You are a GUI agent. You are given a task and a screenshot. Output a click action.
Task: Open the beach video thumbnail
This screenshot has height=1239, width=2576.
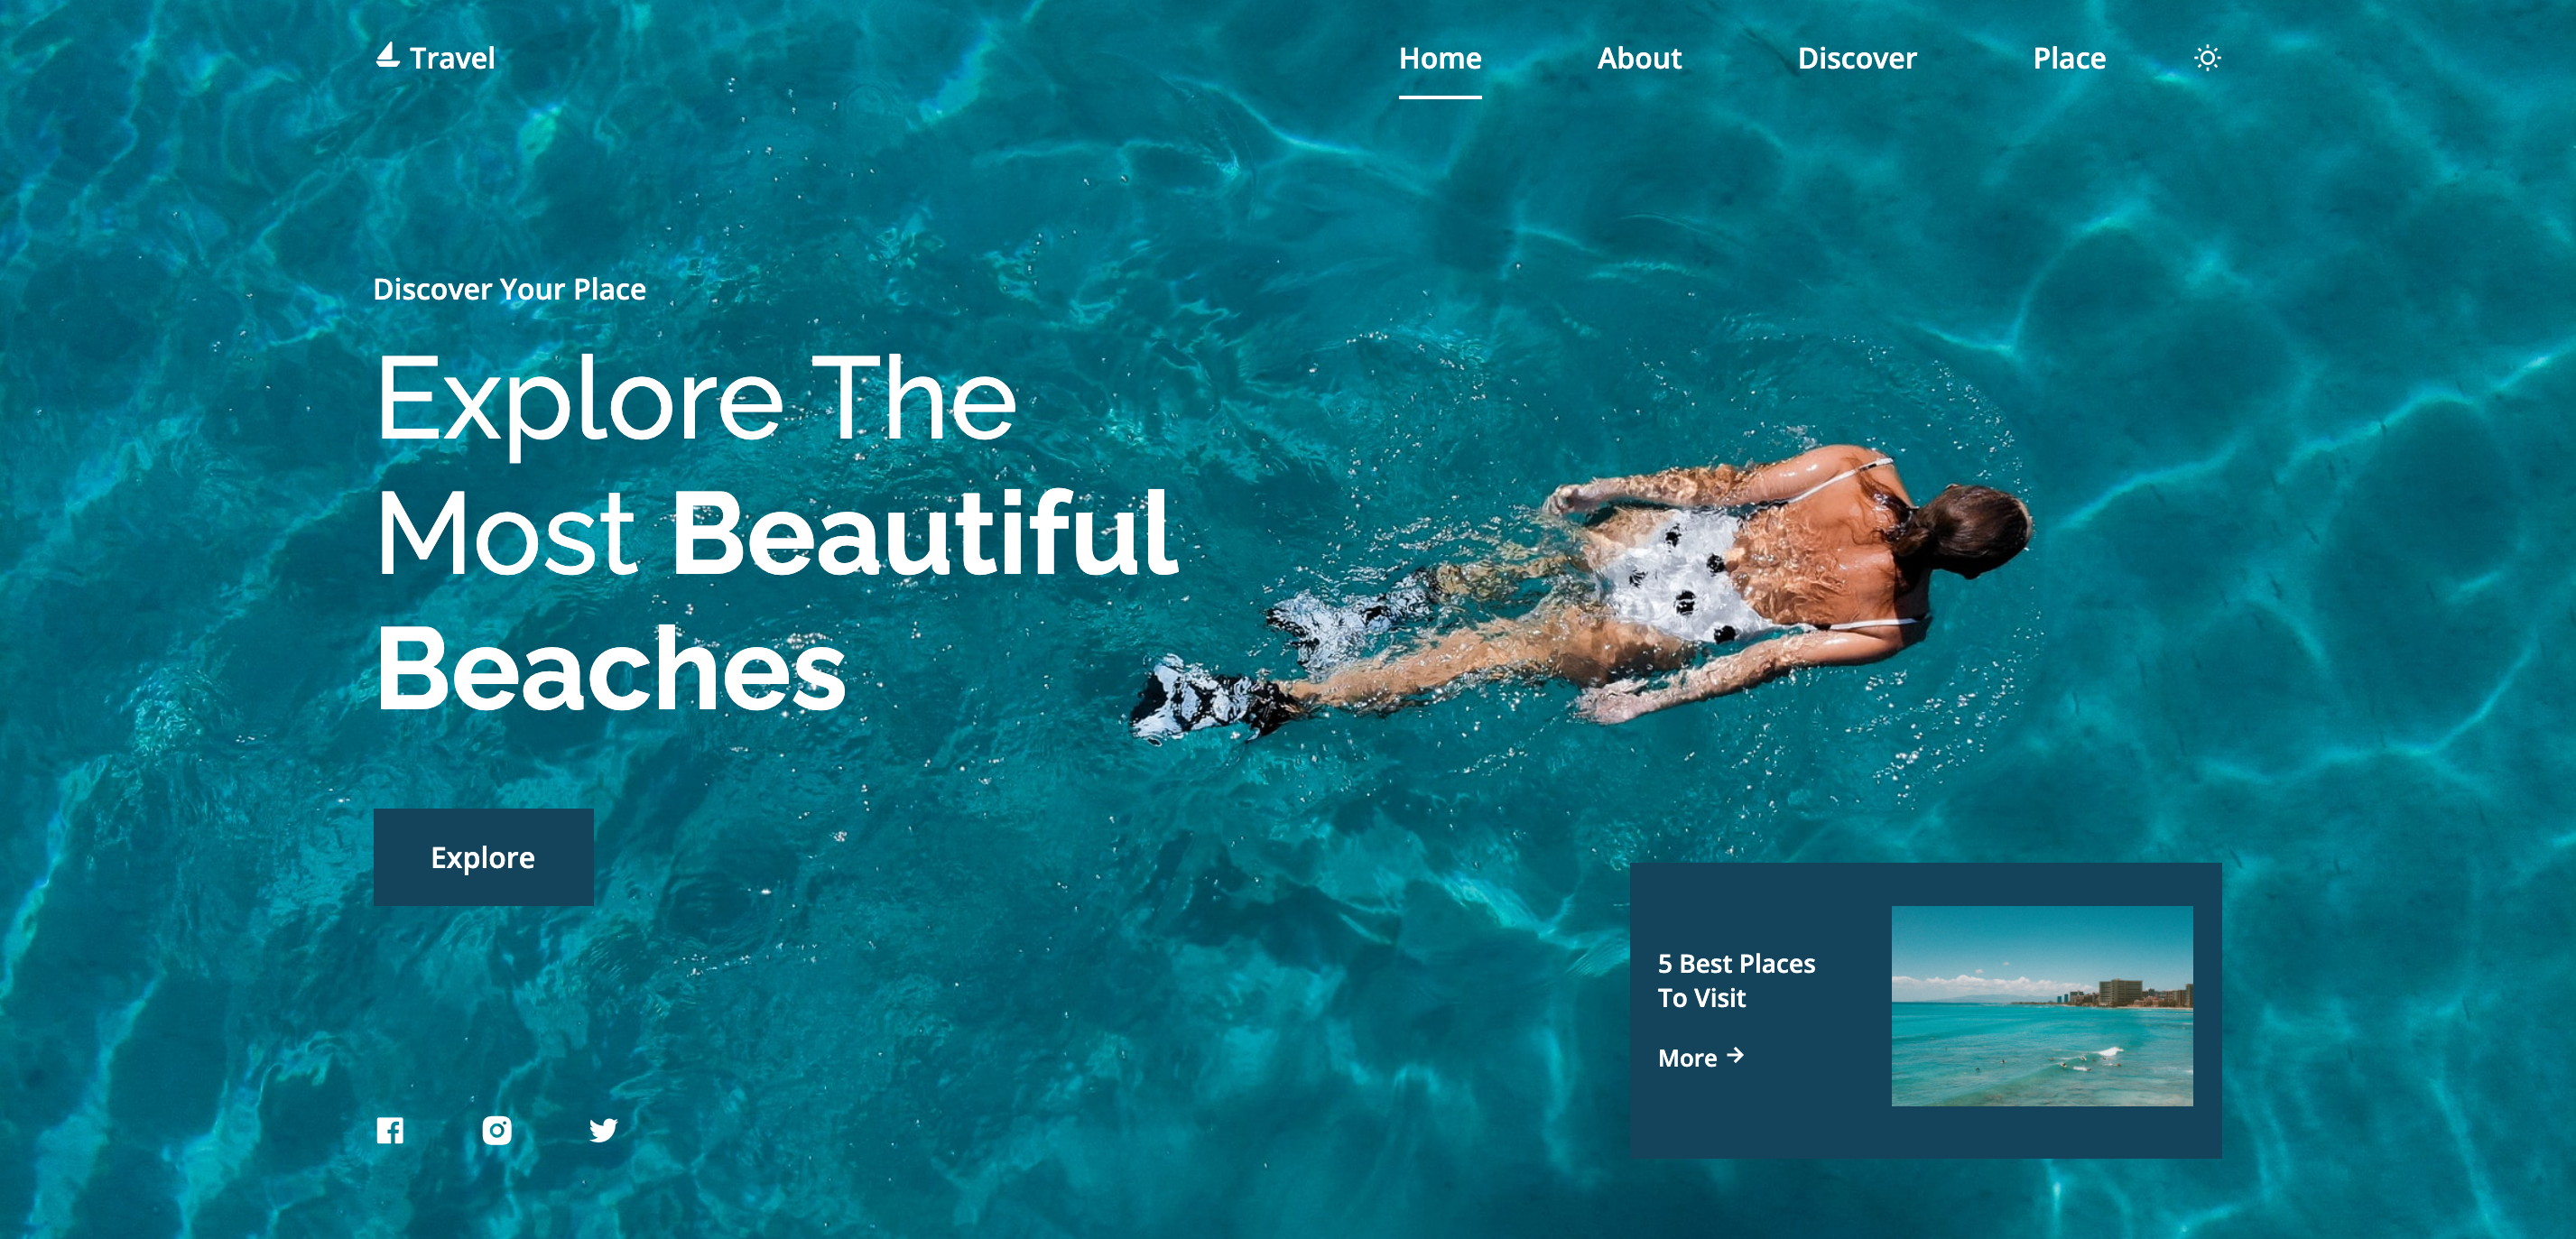[2042, 1006]
